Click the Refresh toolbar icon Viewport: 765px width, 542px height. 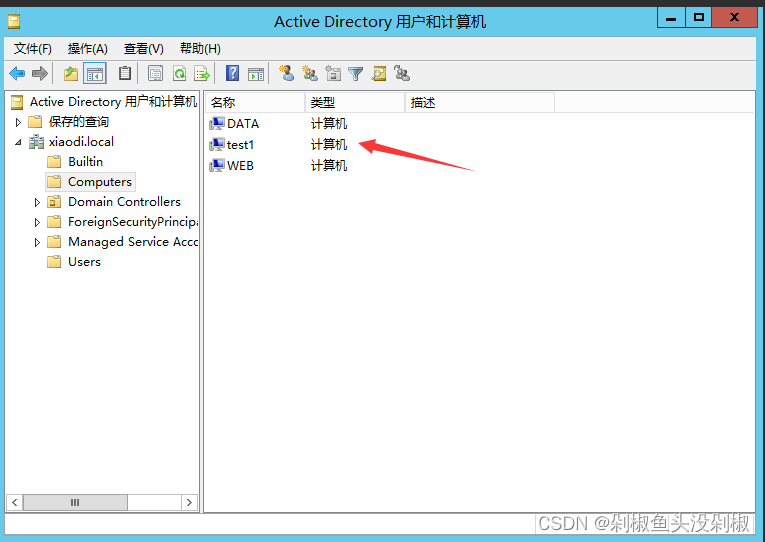click(180, 74)
